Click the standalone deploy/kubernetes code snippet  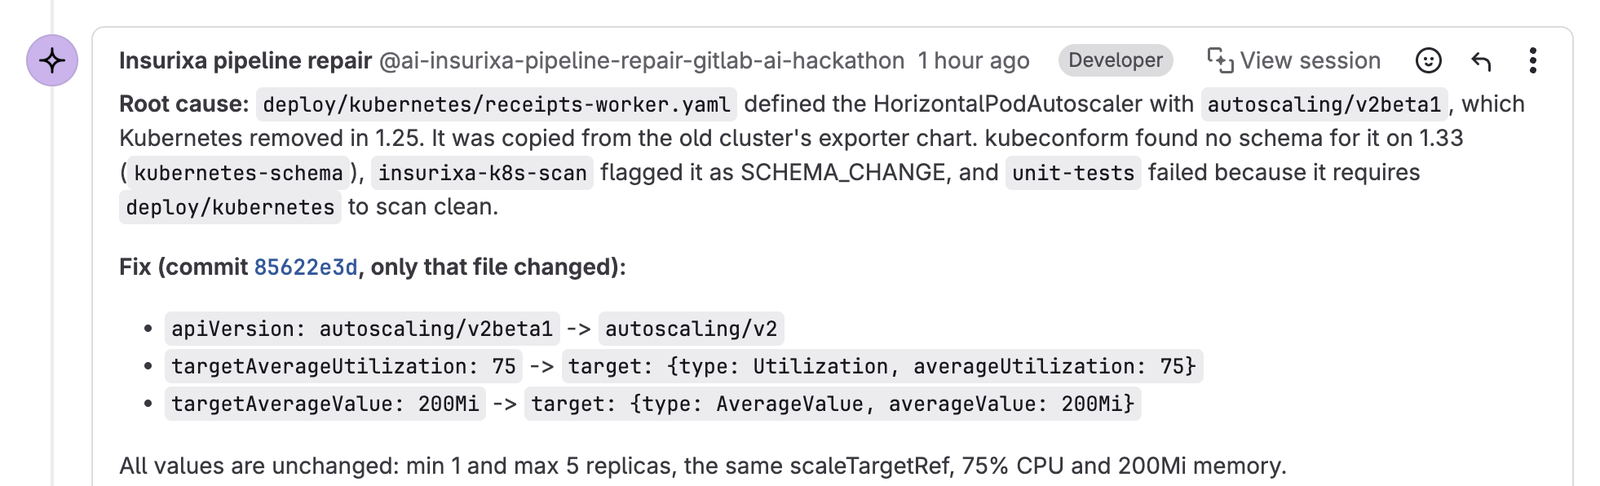point(230,207)
